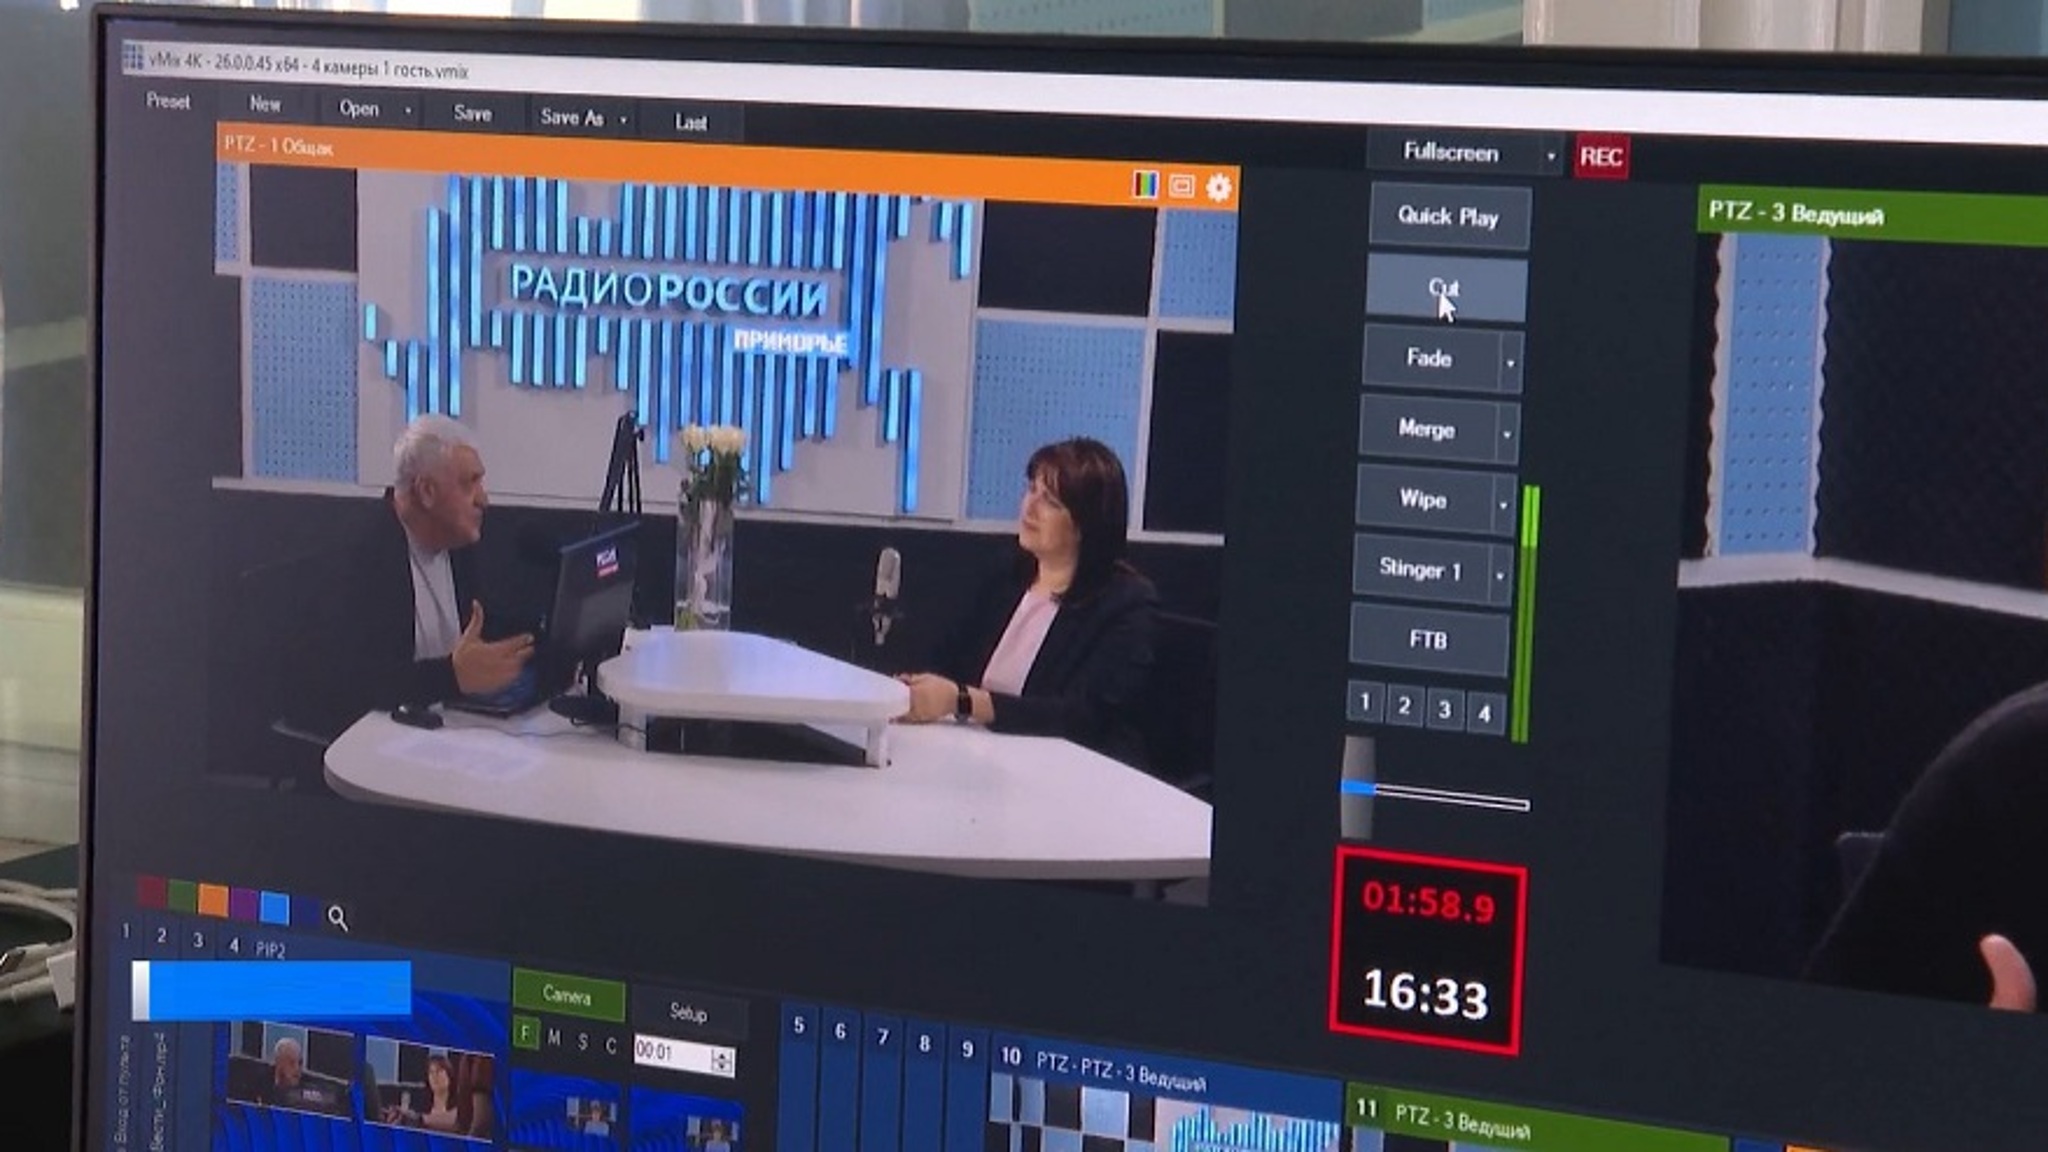The image size is (2048, 1152).
Task: Select the PIP2 input tab
Action: [270, 949]
